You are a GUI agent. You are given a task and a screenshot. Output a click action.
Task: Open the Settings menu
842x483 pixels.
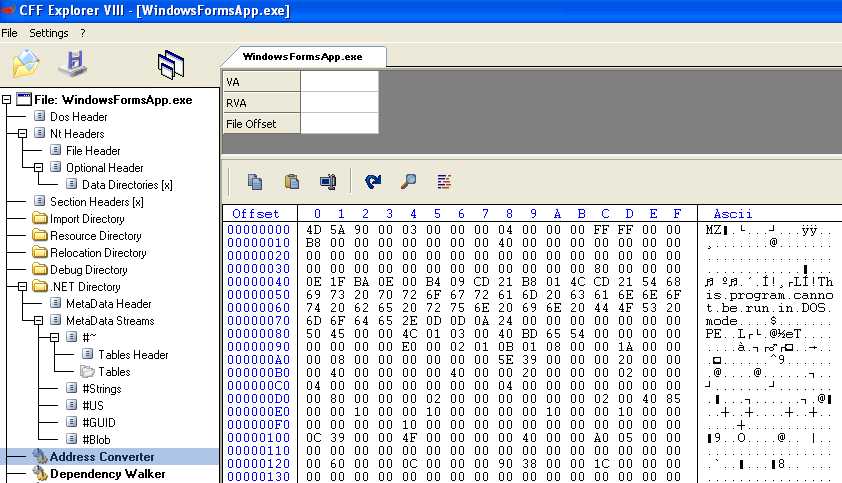pyautogui.click(x=49, y=33)
